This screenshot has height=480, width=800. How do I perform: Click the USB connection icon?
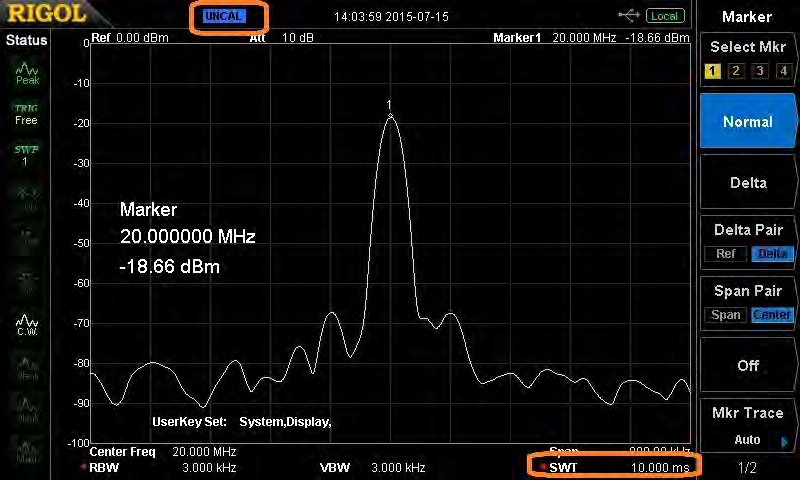click(x=629, y=16)
